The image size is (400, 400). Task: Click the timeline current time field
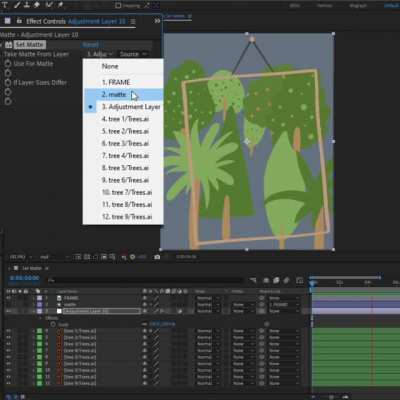point(25,278)
